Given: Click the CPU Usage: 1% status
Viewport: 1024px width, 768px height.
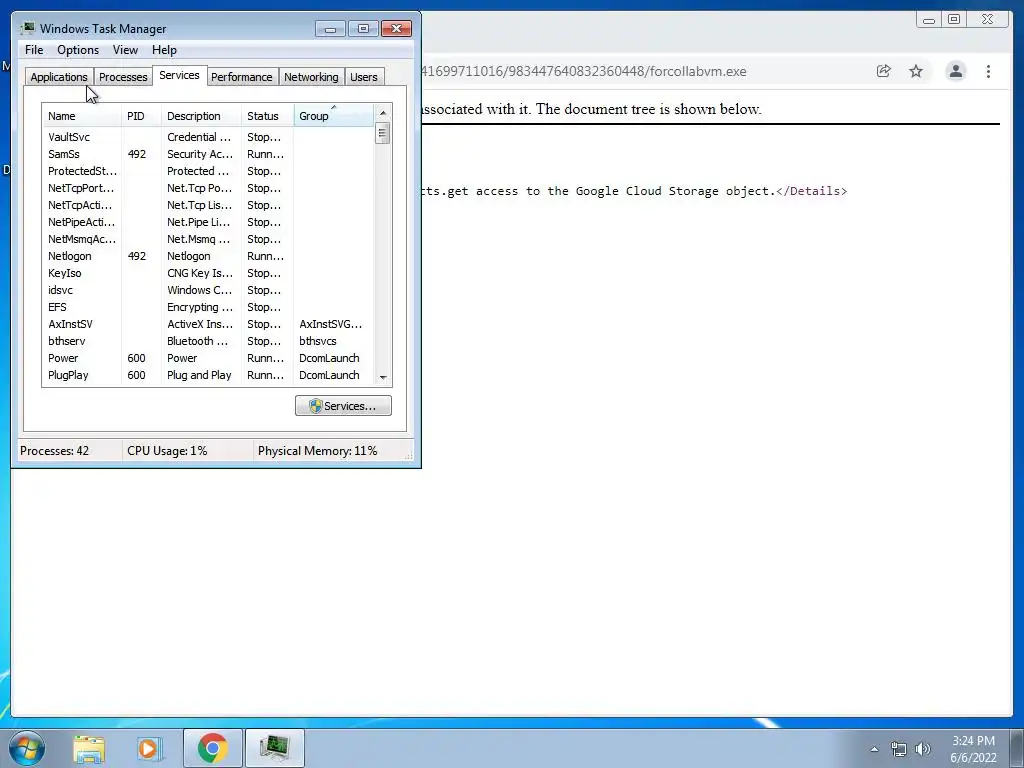Looking at the screenshot, I should (167, 451).
